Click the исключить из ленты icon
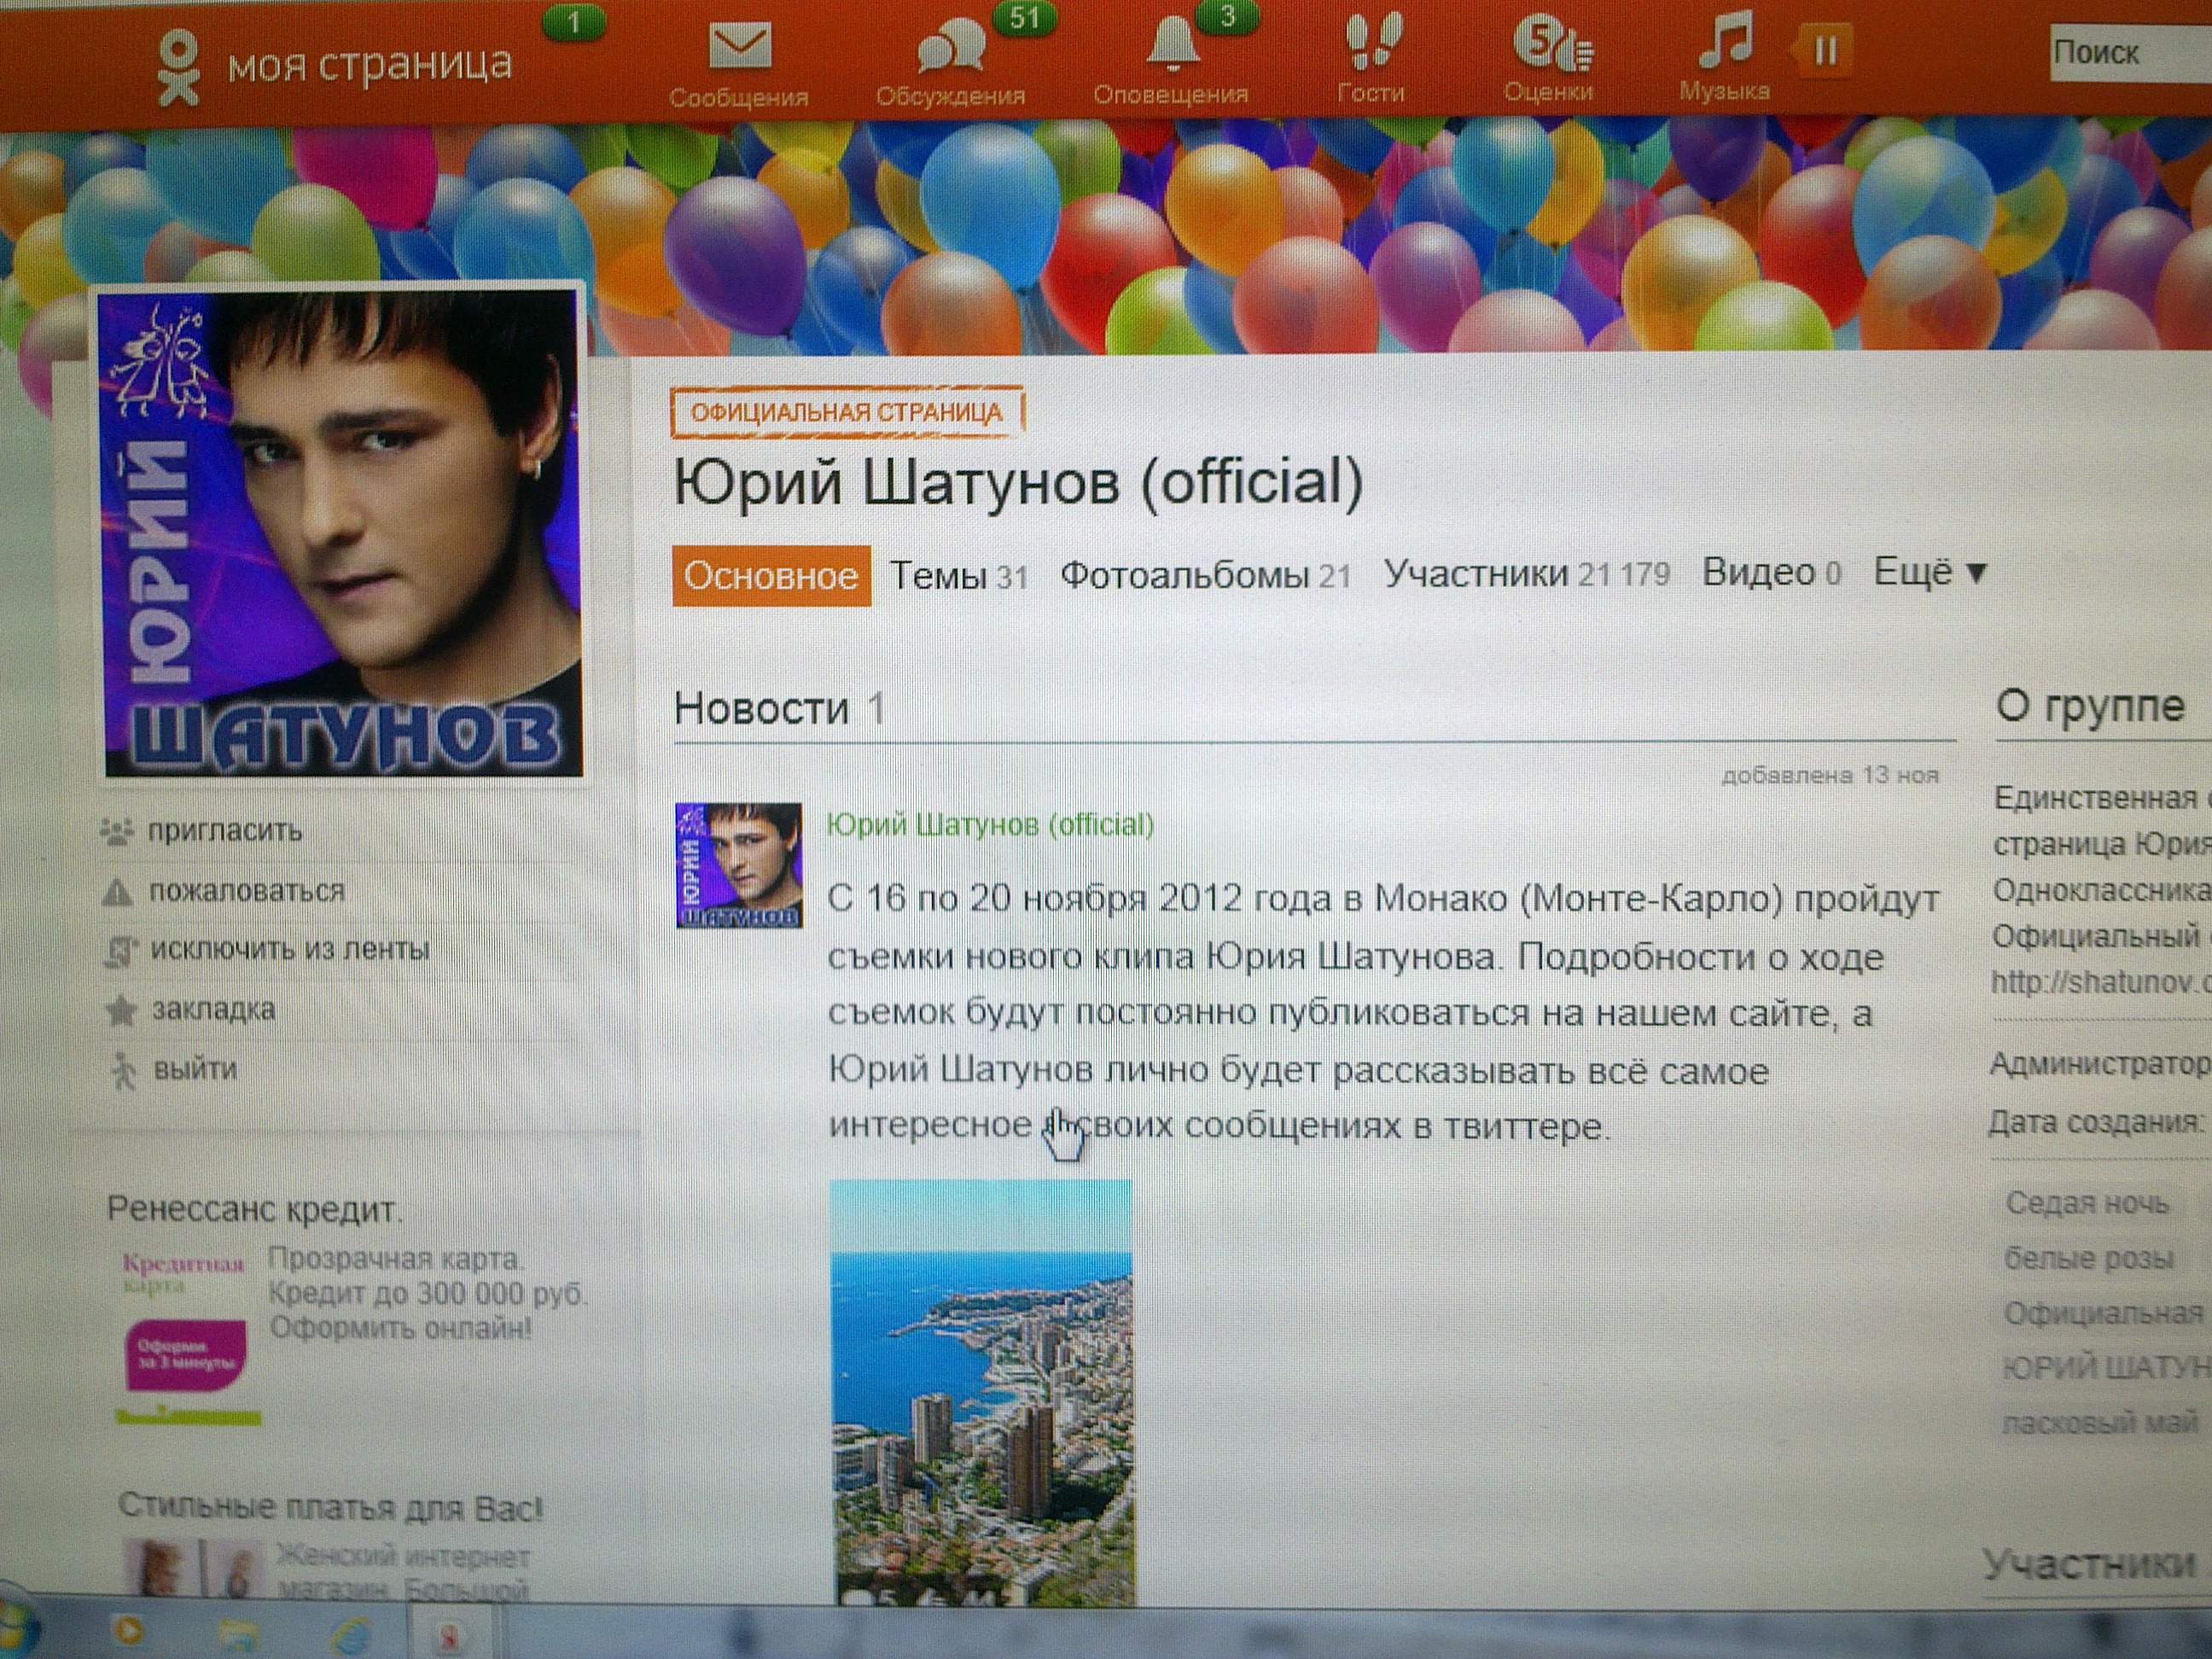The image size is (2212, 1659). (120, 950)
